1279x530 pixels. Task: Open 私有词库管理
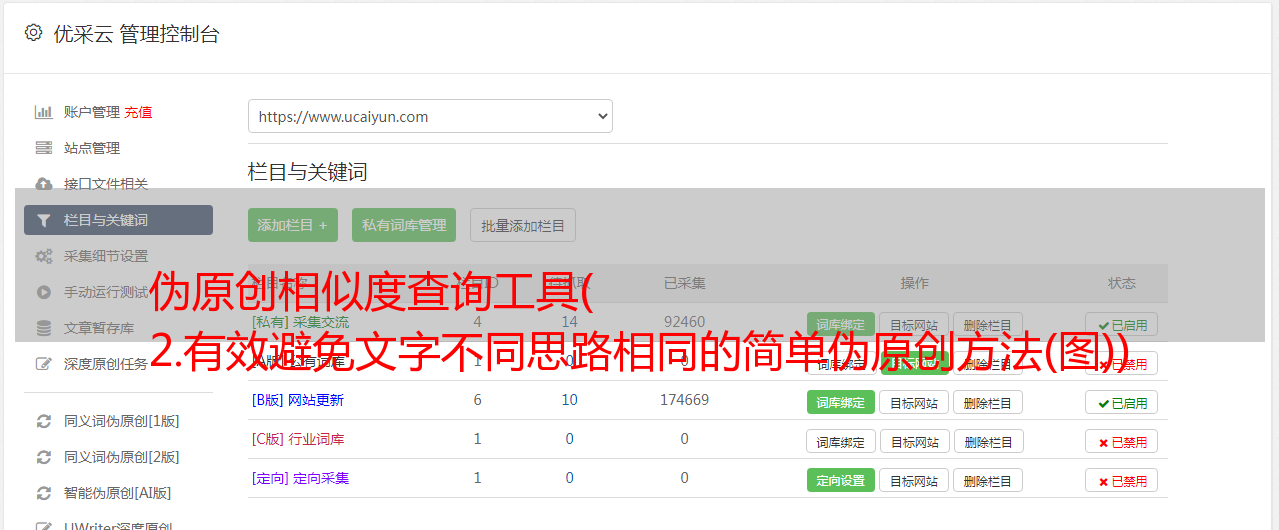404,225
